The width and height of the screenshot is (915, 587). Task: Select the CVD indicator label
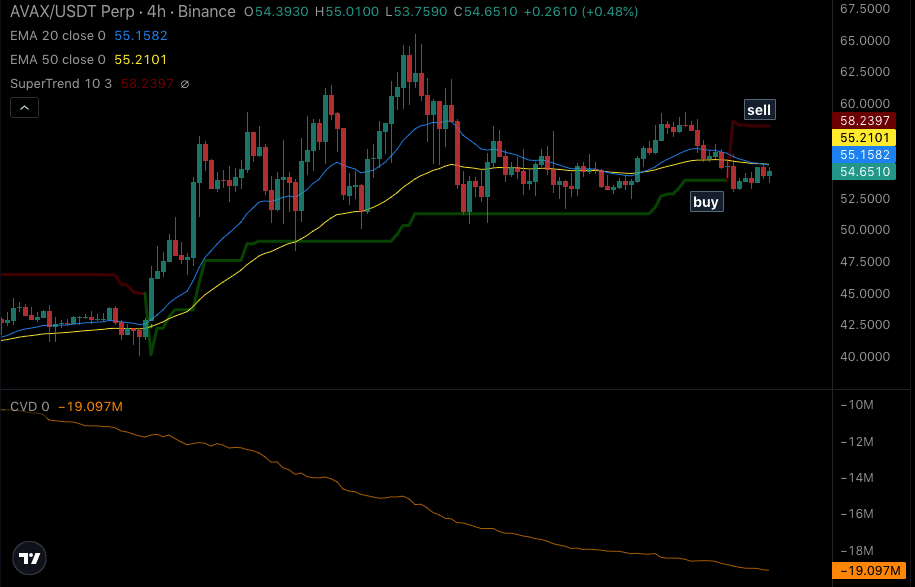point(30,407)
